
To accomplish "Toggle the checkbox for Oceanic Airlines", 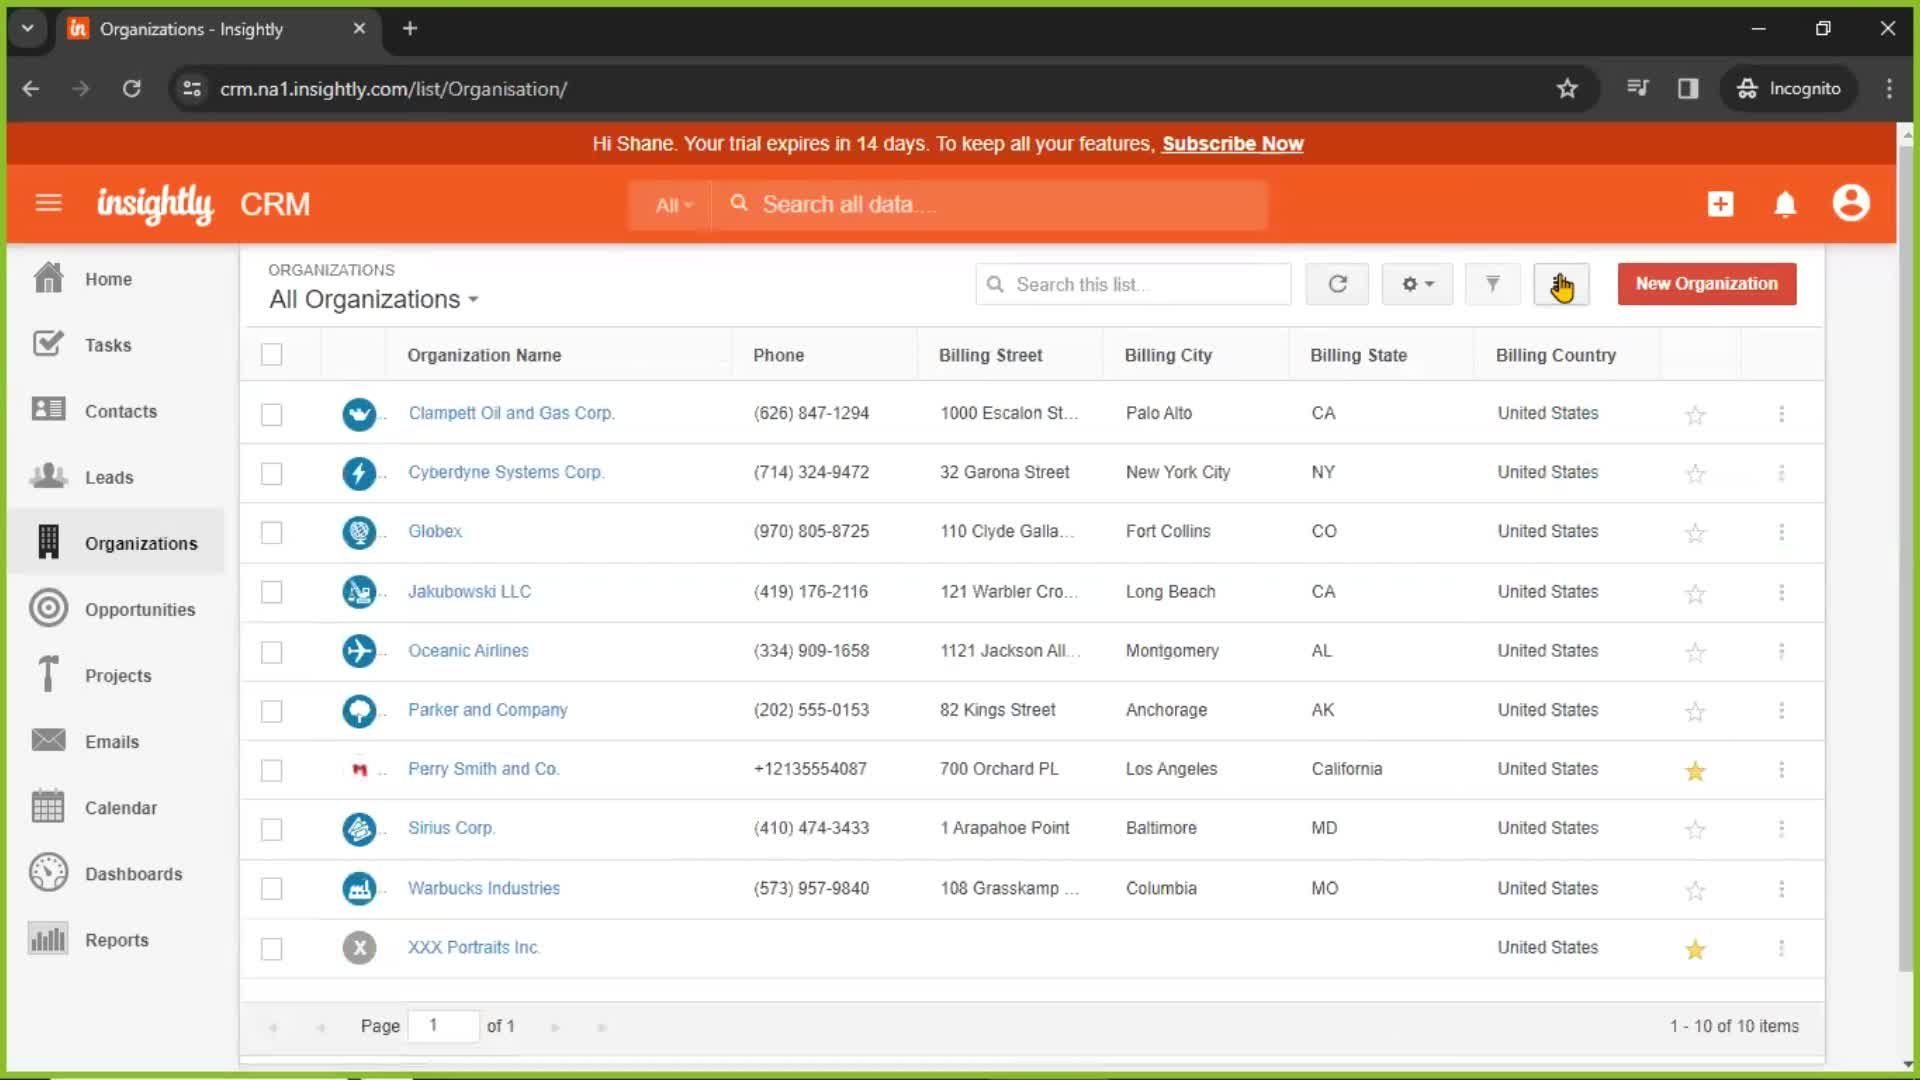I will [x=273, y=651].
